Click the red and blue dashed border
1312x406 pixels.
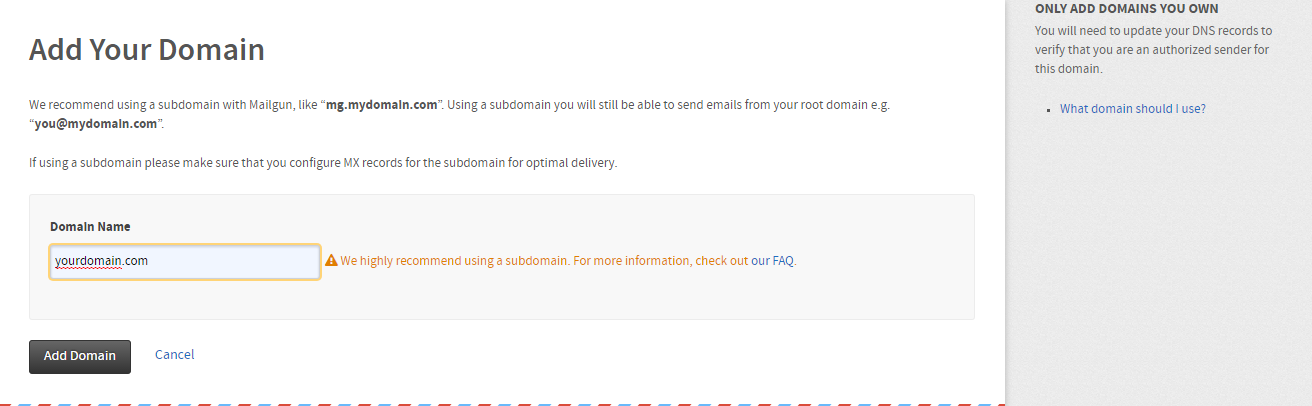pyautogui.click(x=500, y=404)
